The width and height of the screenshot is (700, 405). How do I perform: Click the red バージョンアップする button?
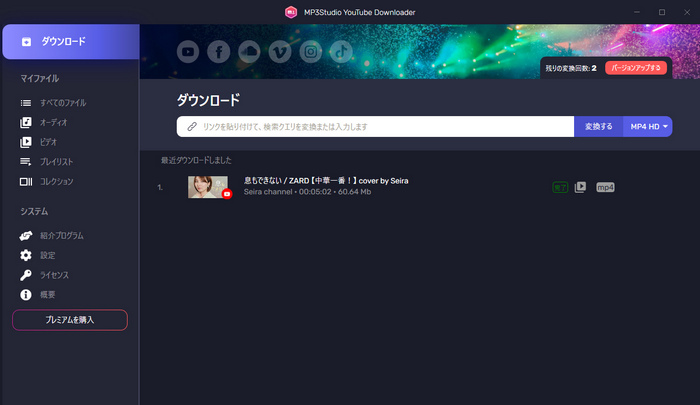click(636, 68)
